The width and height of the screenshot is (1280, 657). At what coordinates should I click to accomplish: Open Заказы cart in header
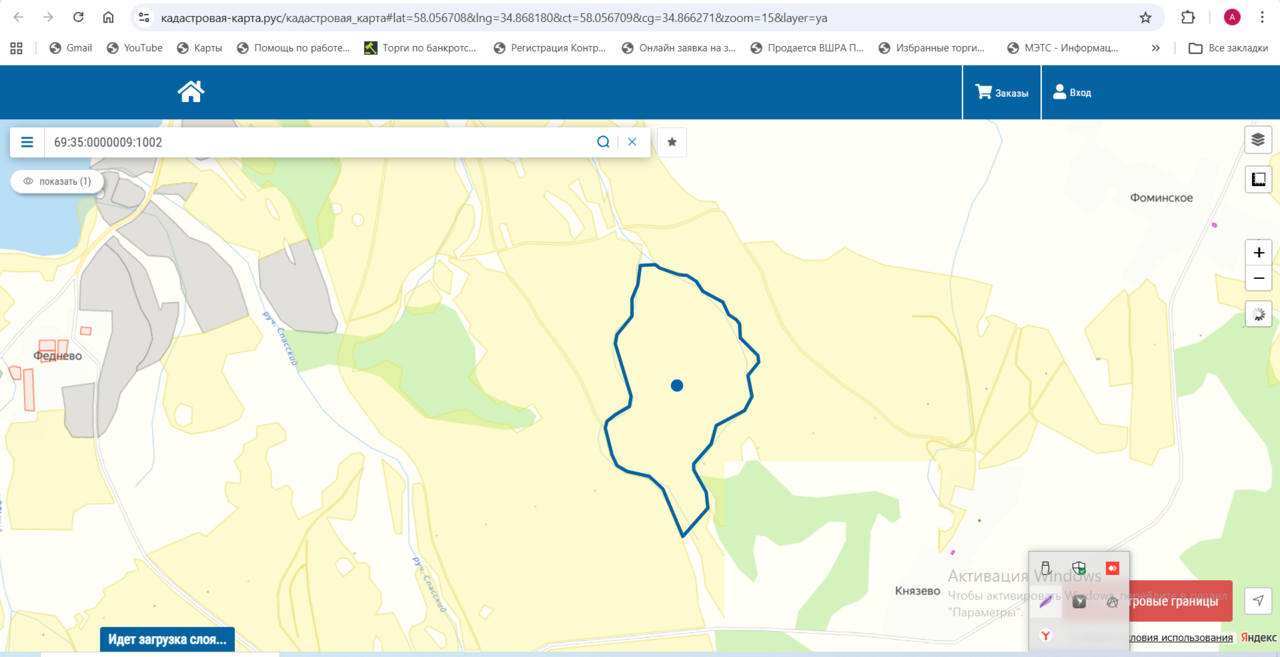(x=1002, y=93)
